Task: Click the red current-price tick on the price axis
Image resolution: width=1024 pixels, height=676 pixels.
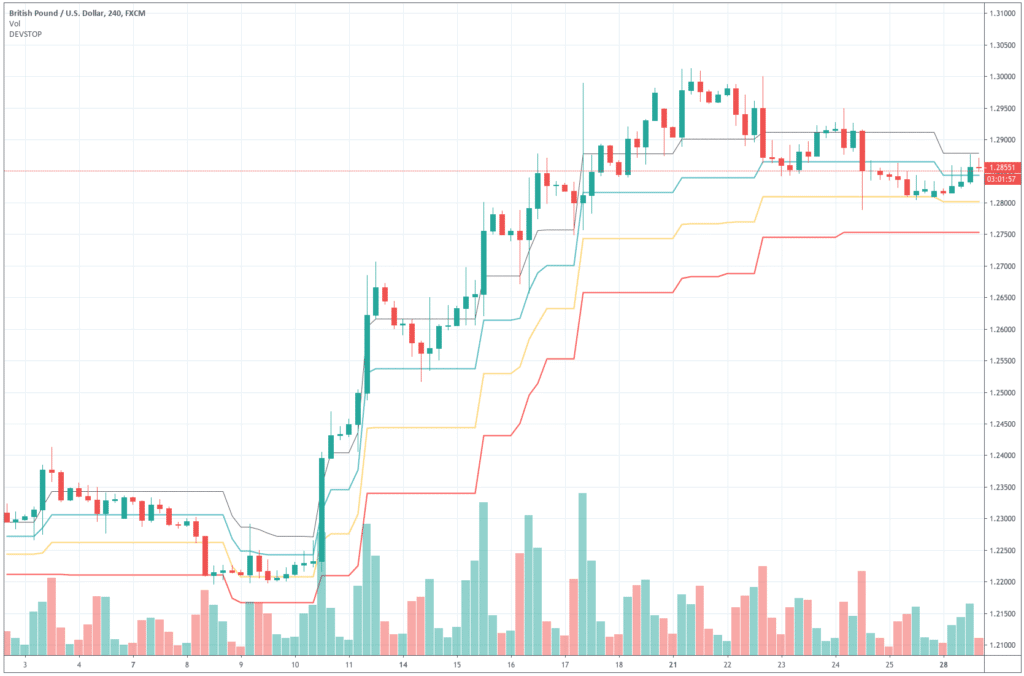Action: coord(985,170)
